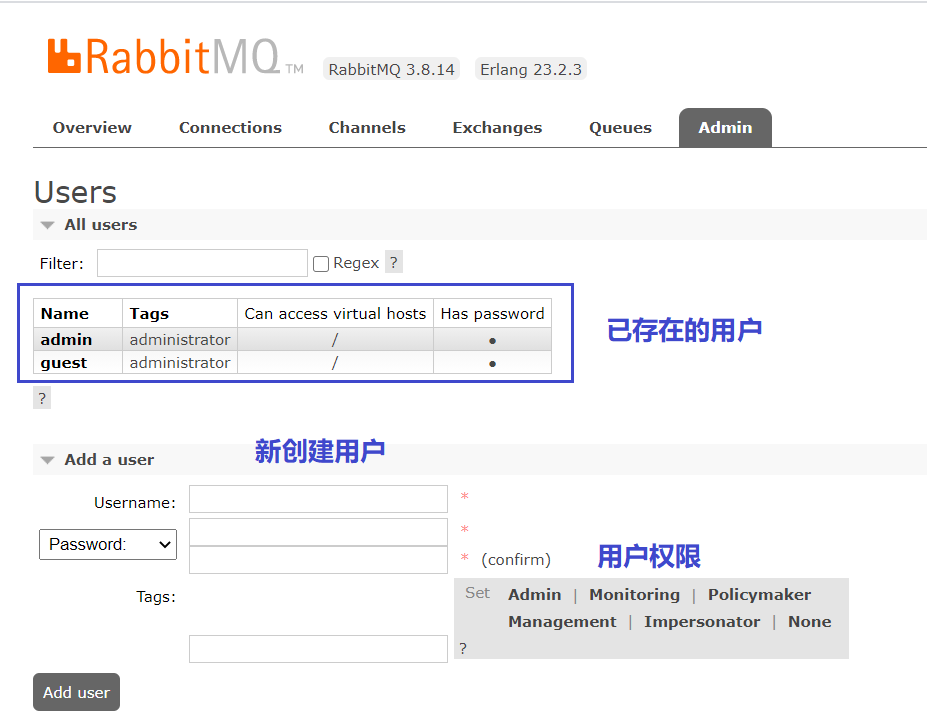Click the Username input field
Image resolution: width=927 pixels, height=724 pixels.
(x=318, y=499)
